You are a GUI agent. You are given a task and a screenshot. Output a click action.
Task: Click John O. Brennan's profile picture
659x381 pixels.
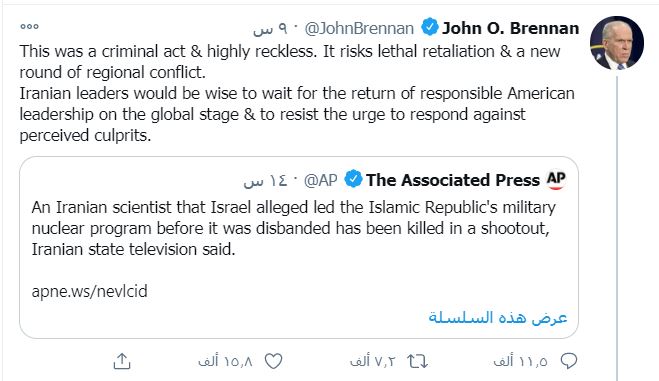617,43
